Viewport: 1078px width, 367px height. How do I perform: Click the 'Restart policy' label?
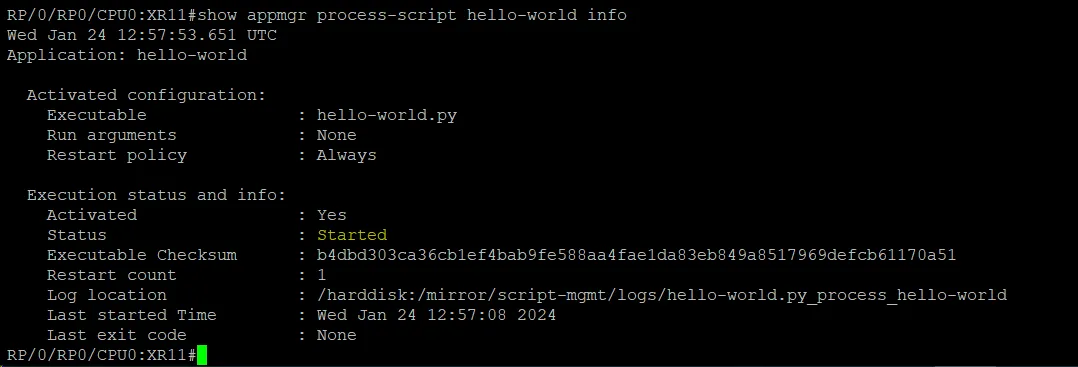click(x=116, y=155)
